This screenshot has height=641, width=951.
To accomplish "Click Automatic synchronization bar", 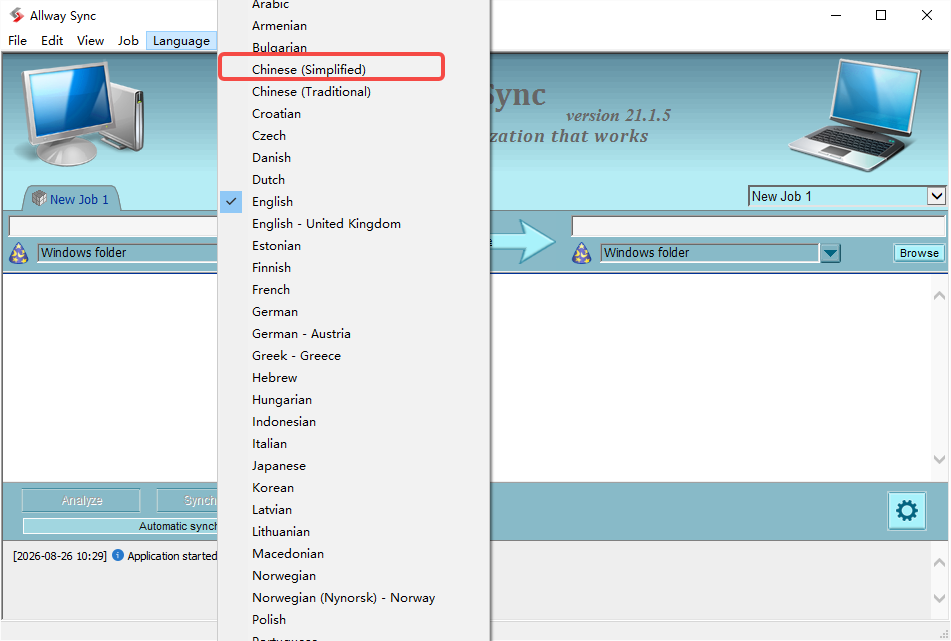I will (x=120, y=526).
